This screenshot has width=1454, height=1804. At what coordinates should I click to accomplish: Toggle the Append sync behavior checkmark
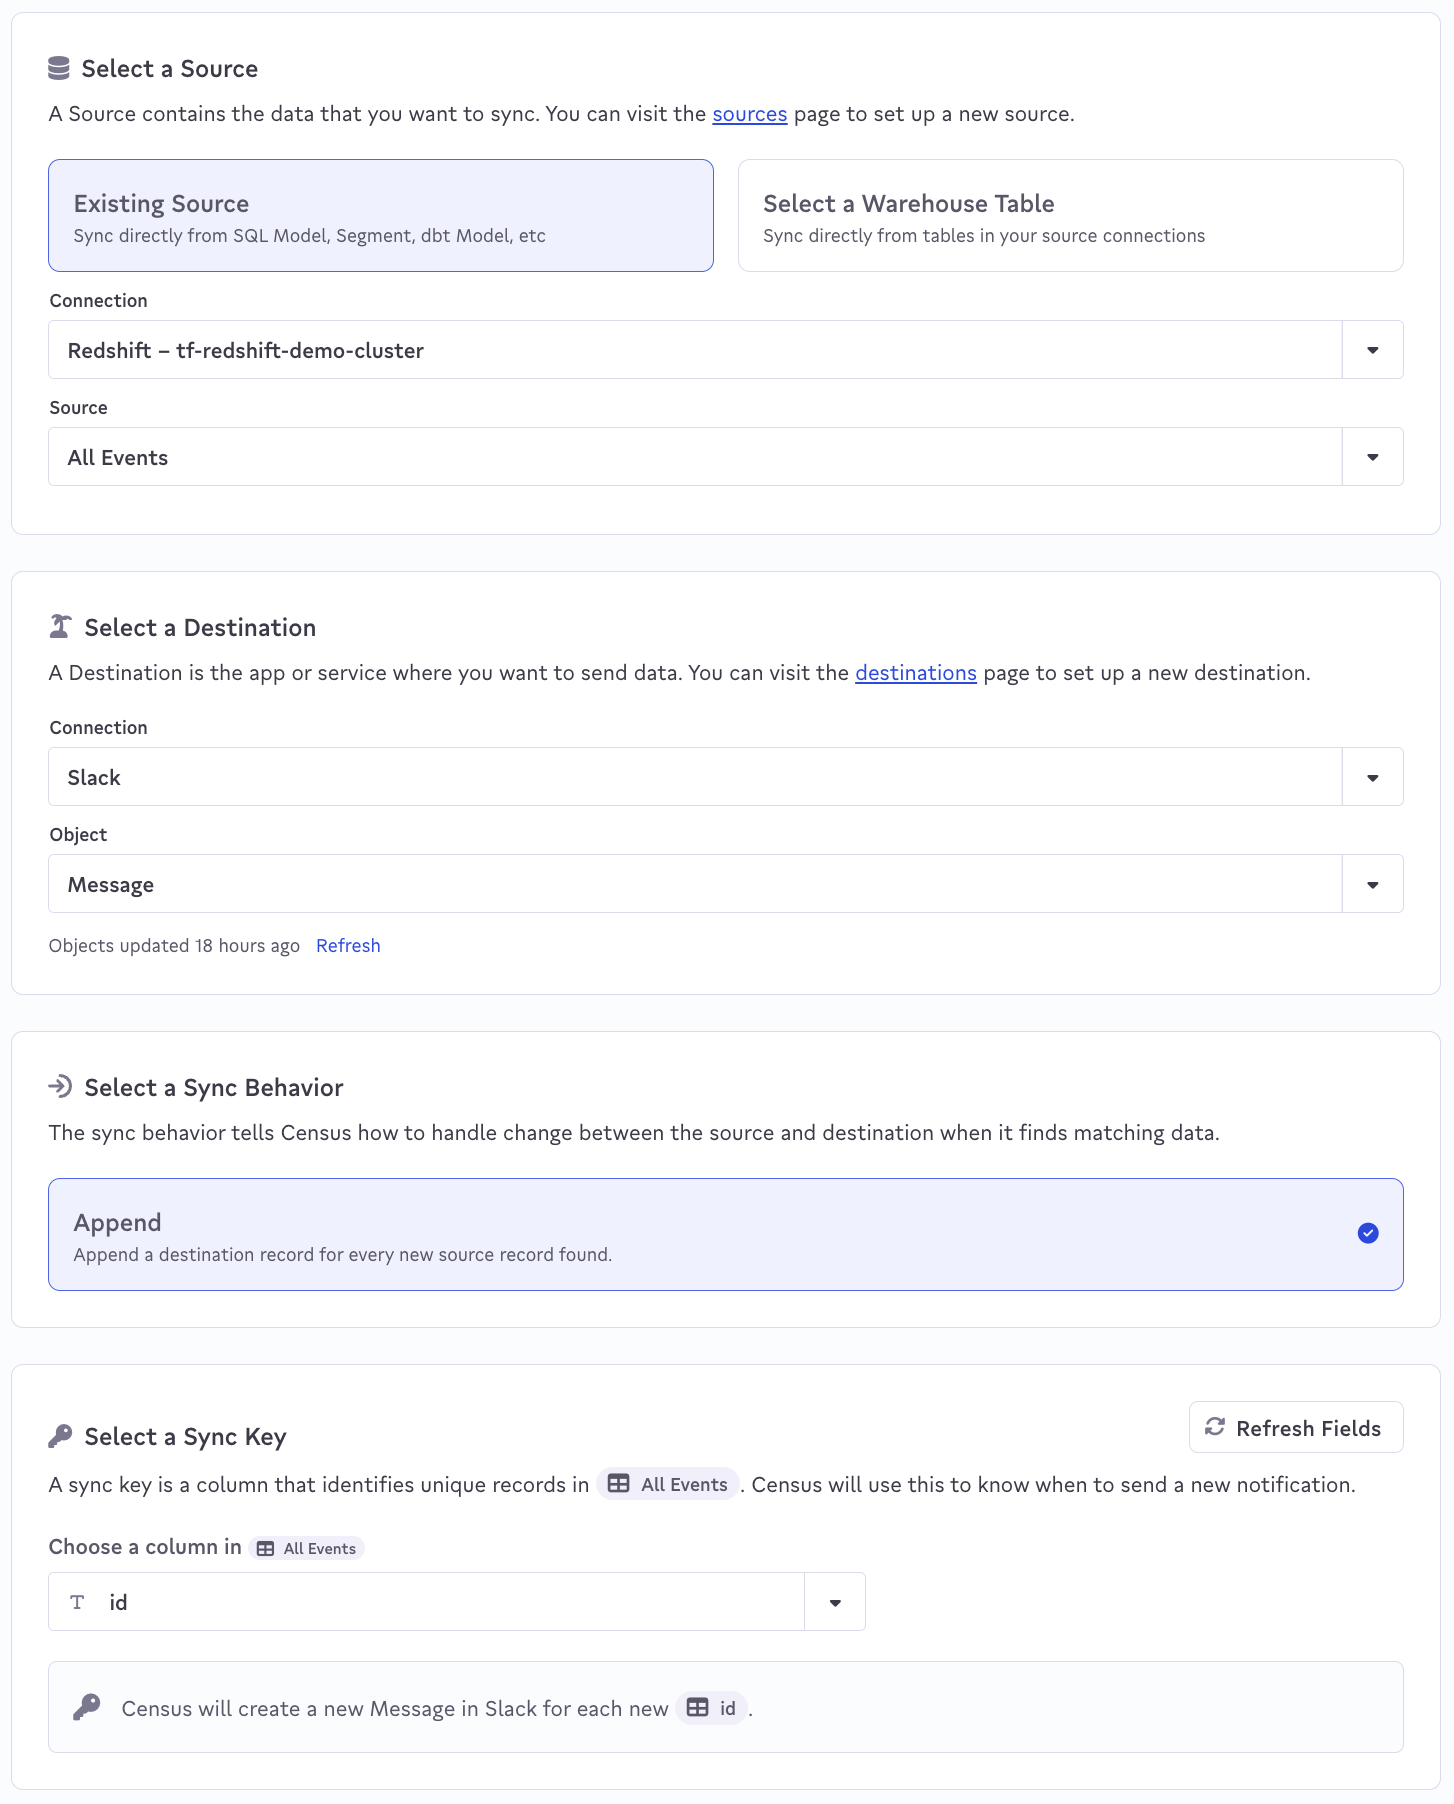pyautogui.click(x=1368, y=1233)
